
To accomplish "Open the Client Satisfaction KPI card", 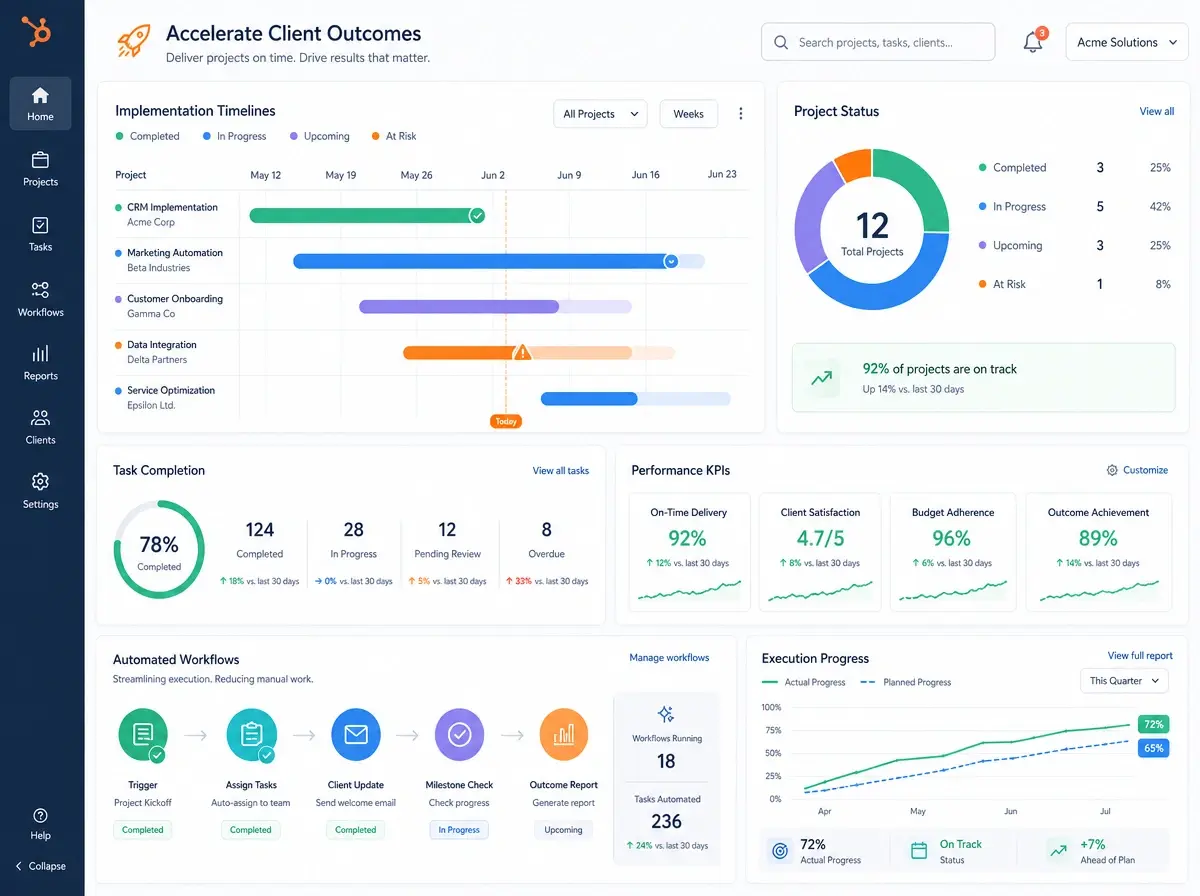I will point(820,551).
